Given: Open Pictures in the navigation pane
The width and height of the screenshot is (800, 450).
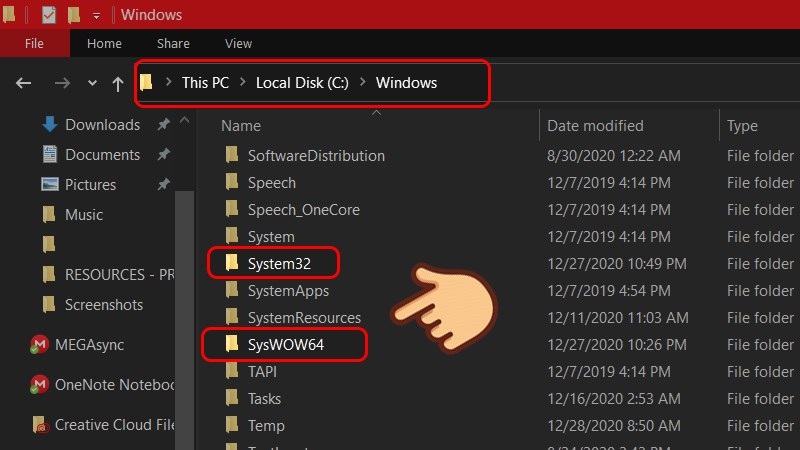Looking at the screenshot, I should coord(90,185).
